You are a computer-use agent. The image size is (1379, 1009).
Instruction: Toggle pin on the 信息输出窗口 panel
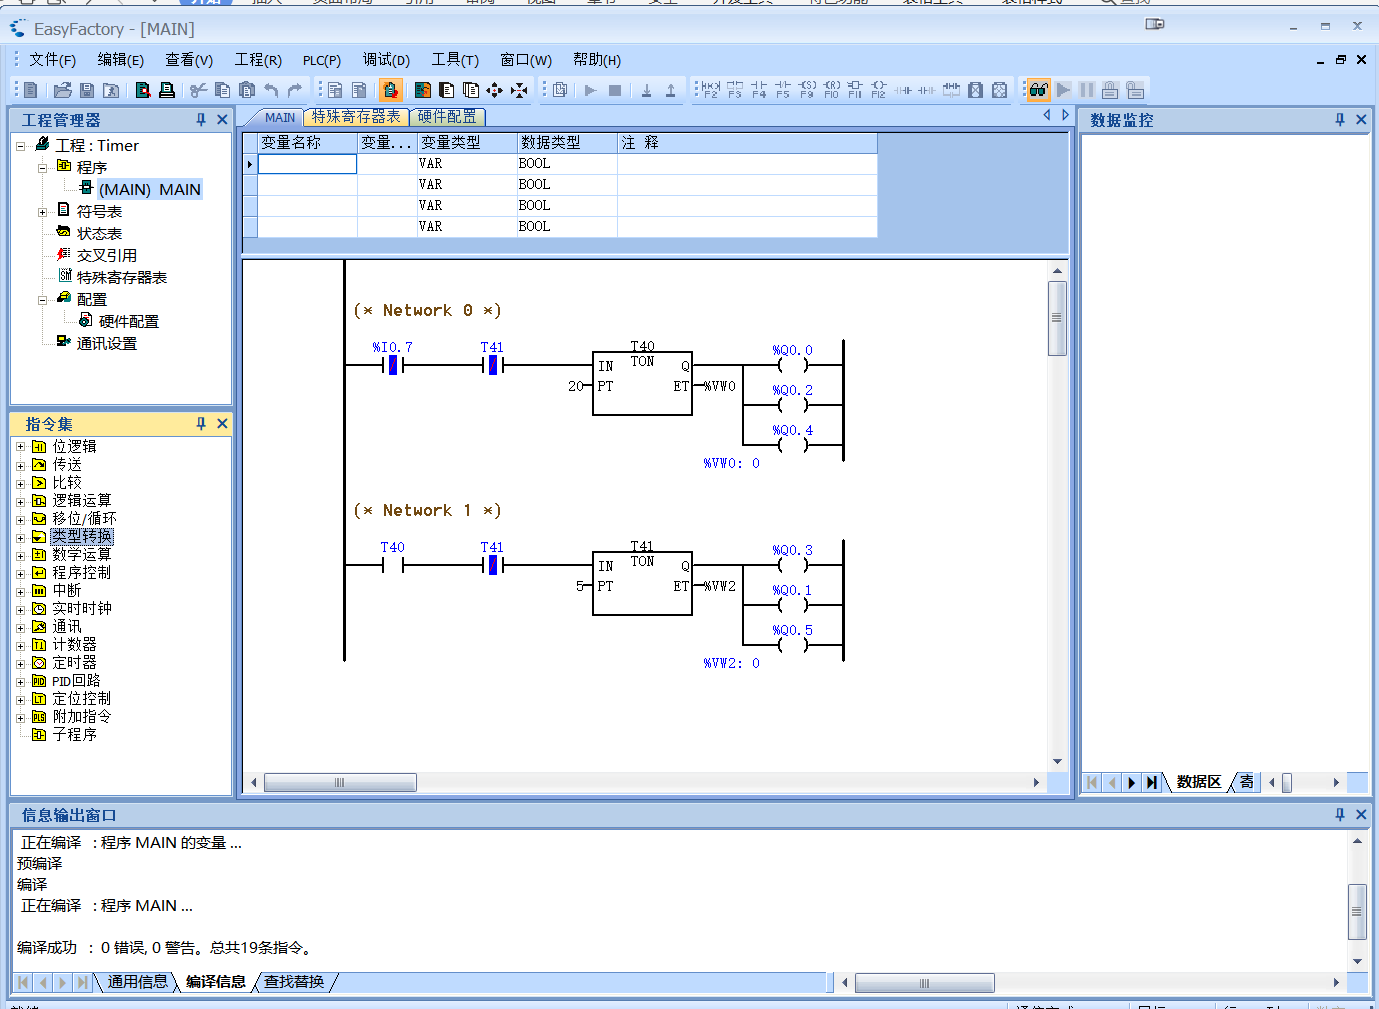(1340, 814)
